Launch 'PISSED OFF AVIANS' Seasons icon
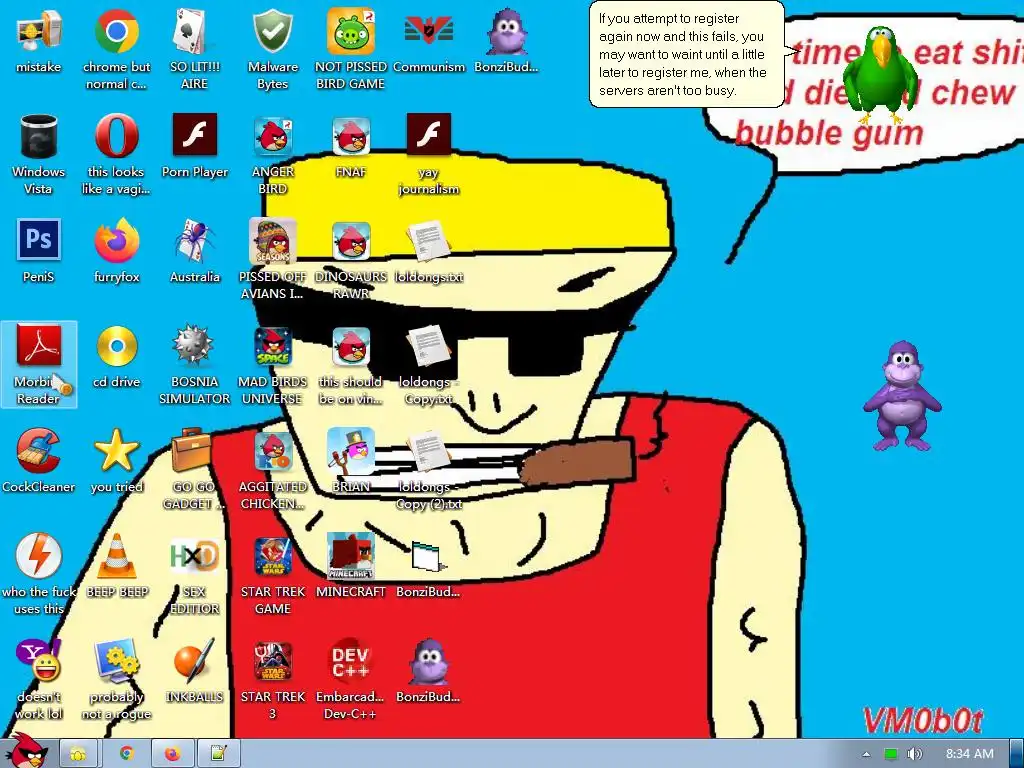The height and width of the screenshot is (768, 1024). click(x=272, y=259)
